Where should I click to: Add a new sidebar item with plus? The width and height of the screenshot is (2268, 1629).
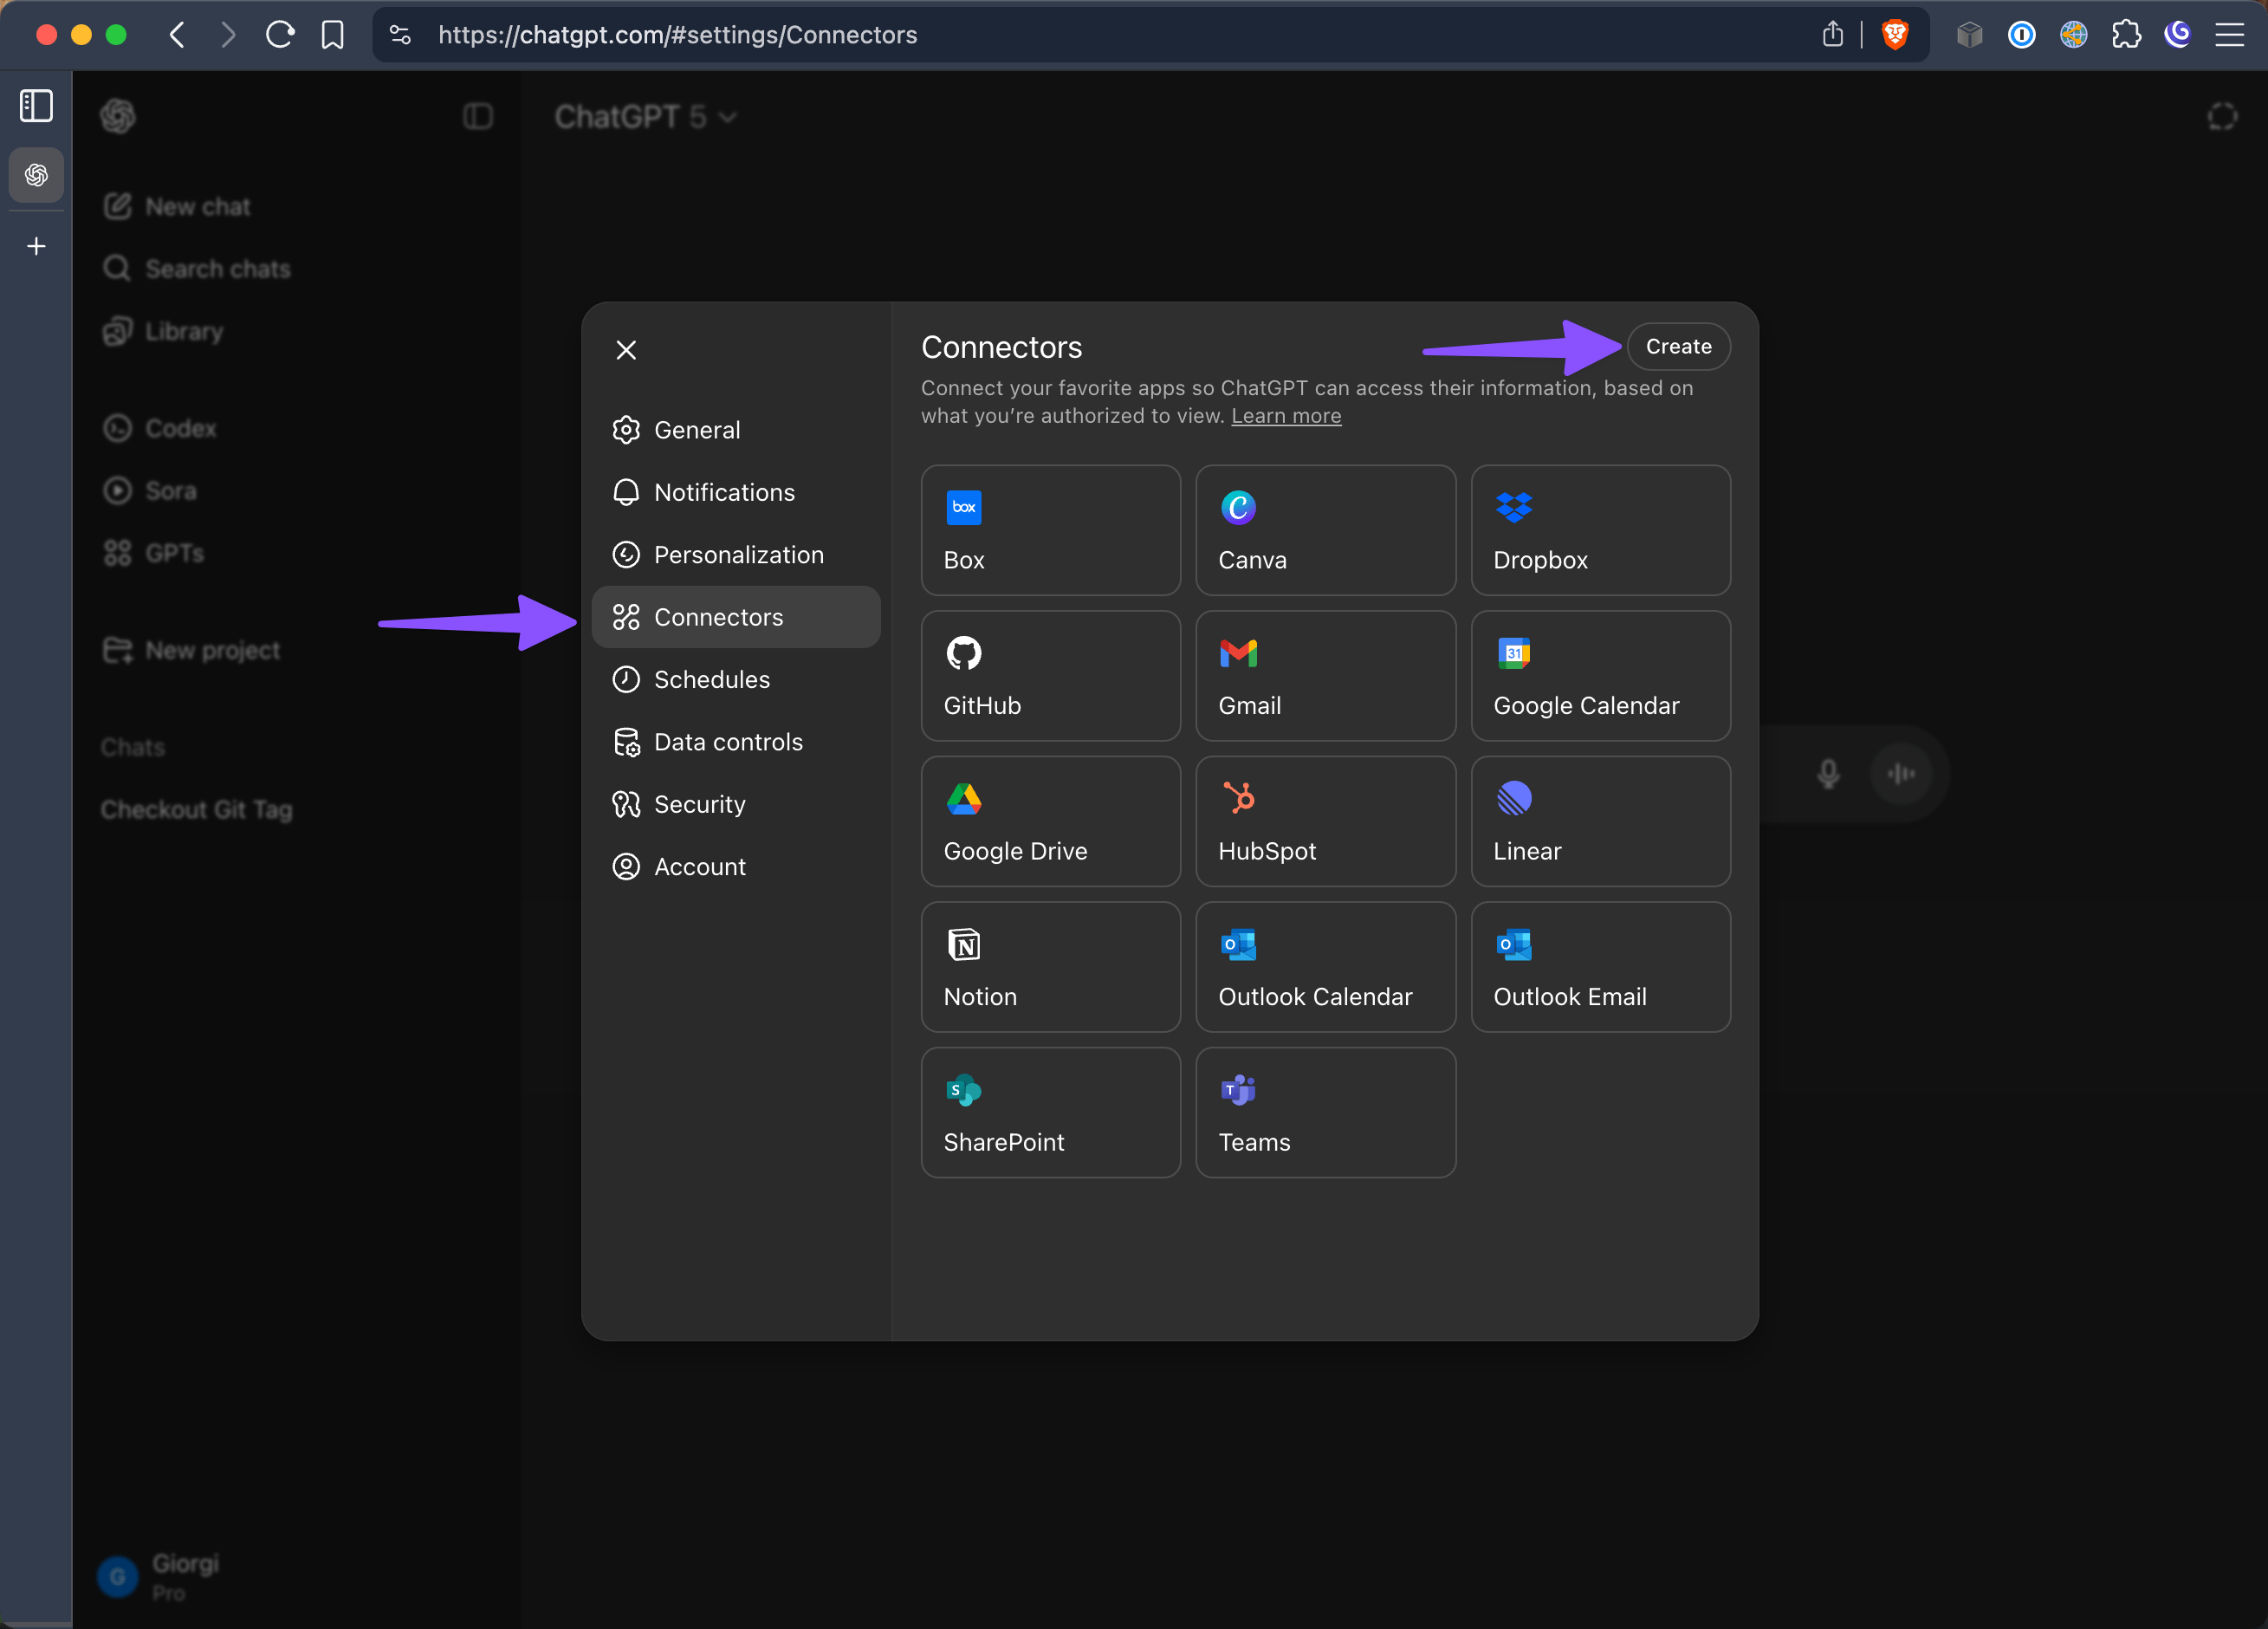[x=37, y=246]
